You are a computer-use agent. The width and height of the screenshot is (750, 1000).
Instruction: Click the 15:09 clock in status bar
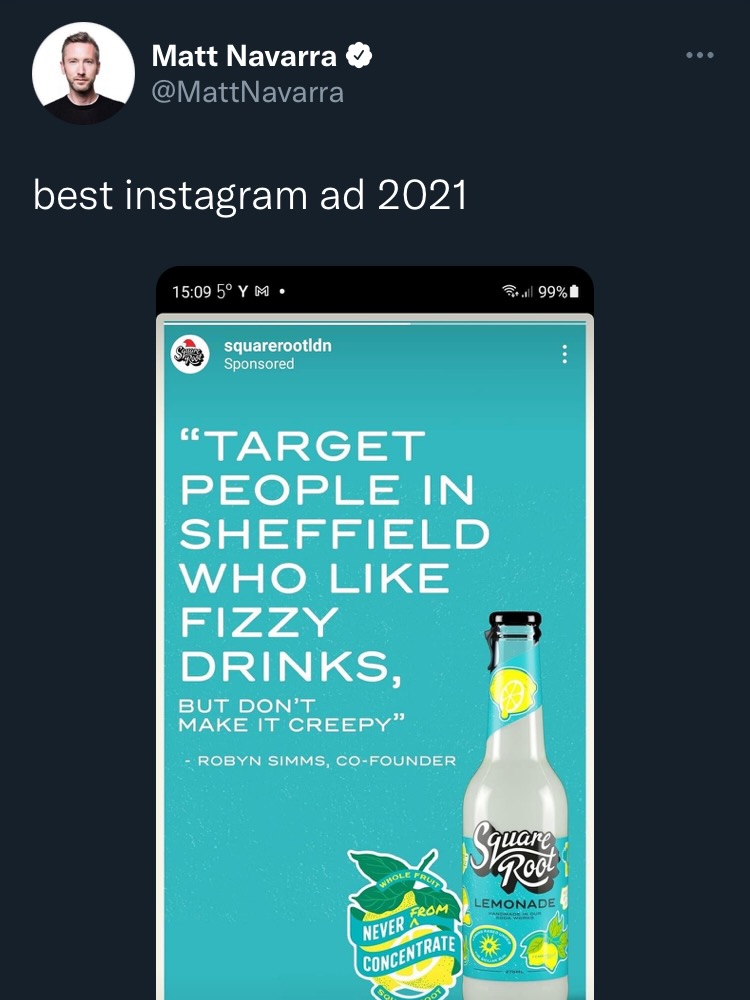click(191, 291)
